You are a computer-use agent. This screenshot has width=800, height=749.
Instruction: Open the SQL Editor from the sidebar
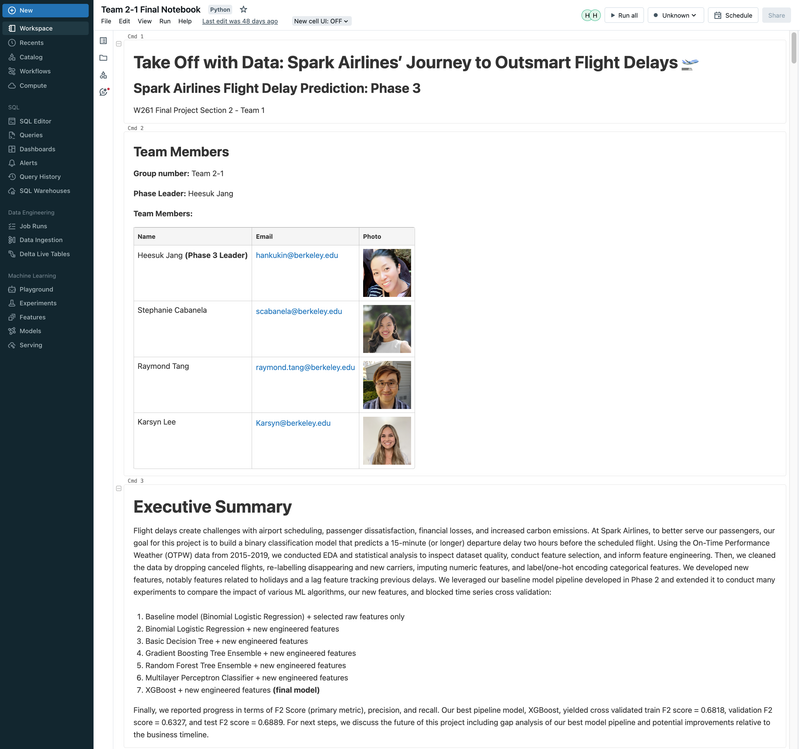[x=35, y=120]
